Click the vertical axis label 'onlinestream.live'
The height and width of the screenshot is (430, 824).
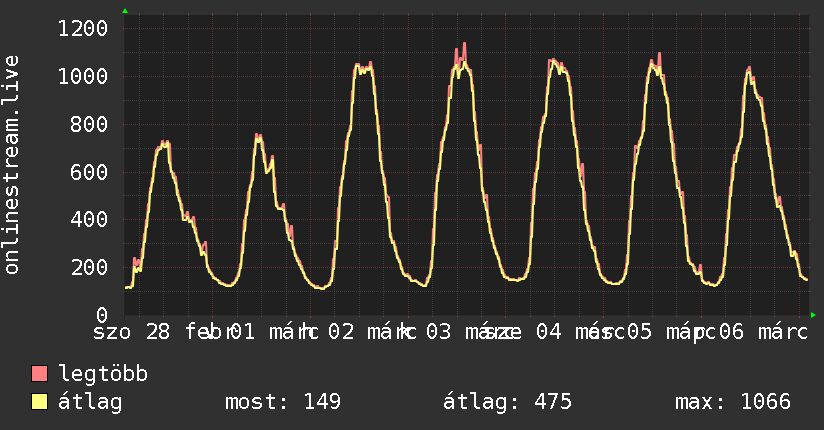(x=11, y=165)
